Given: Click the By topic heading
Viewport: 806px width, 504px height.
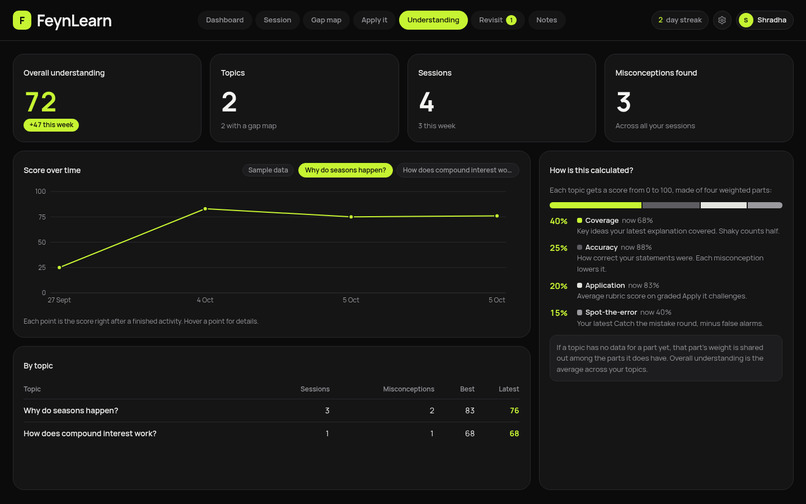Looking at the screenshot, I should pos(38,366).
